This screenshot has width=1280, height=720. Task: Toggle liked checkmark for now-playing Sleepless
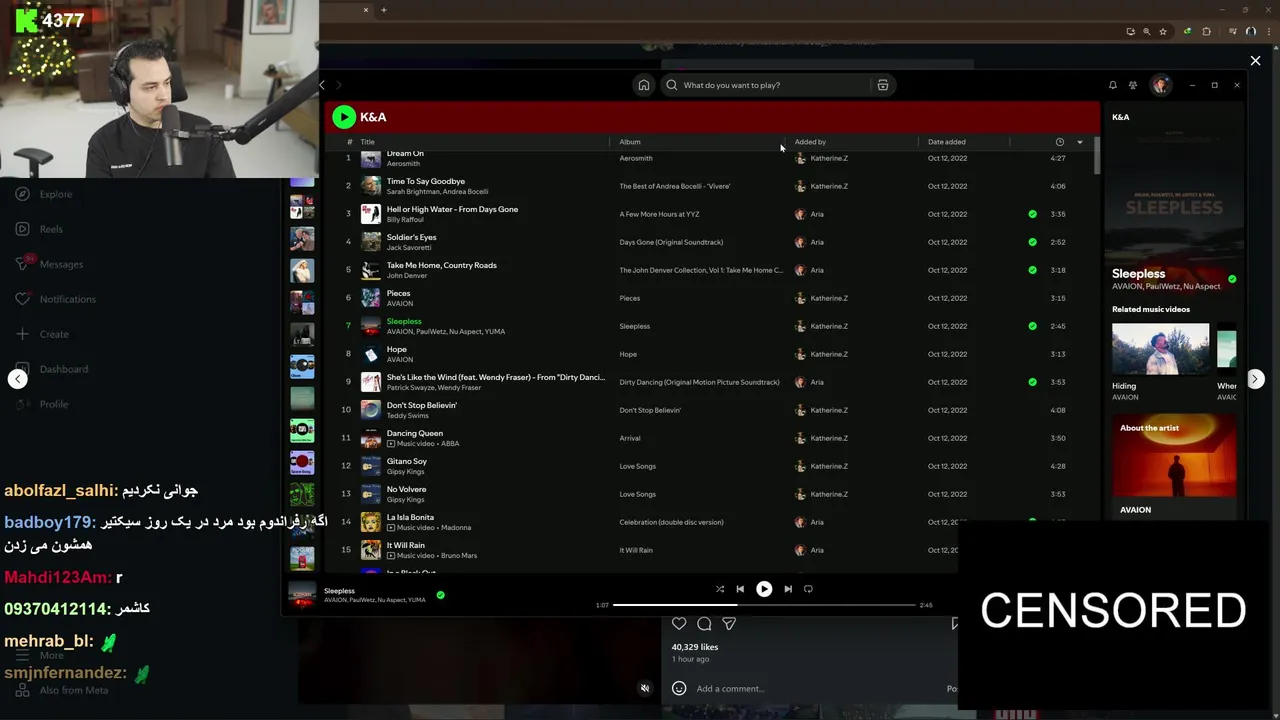click(440, 595)
